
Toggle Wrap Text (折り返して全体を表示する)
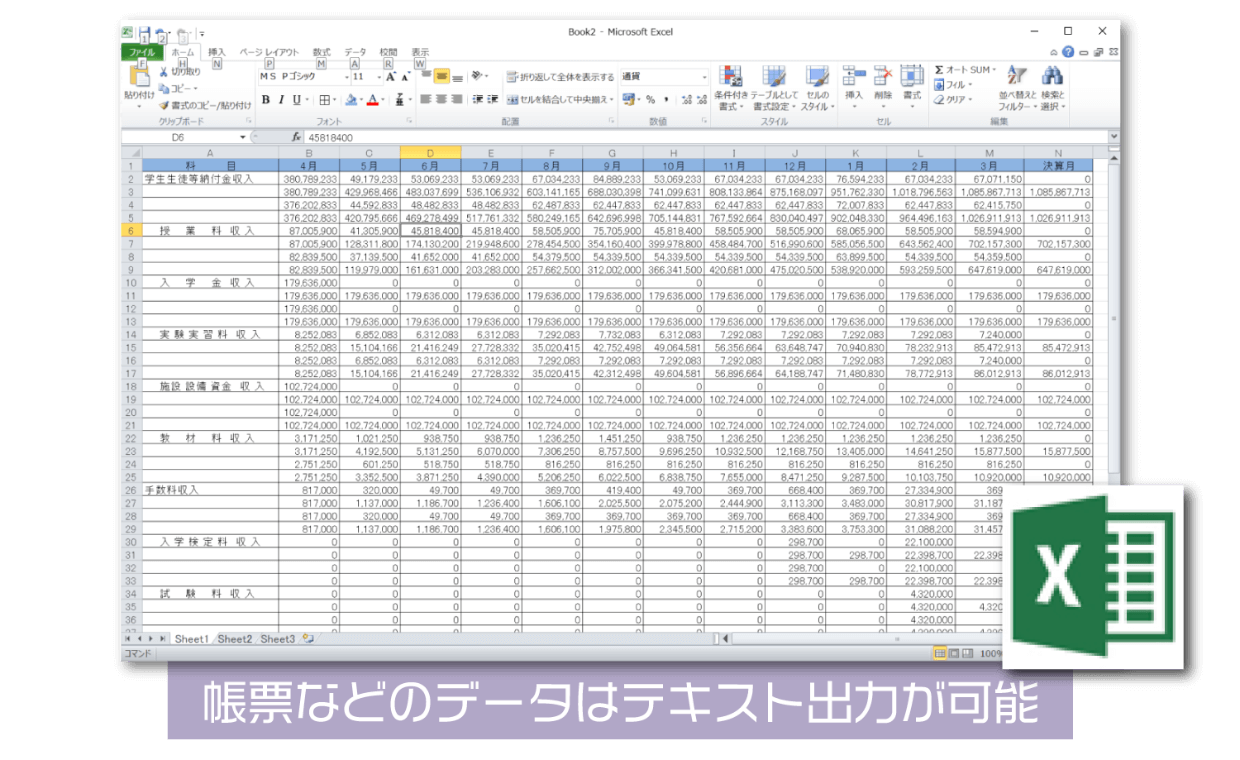click(x=560, y=77)
